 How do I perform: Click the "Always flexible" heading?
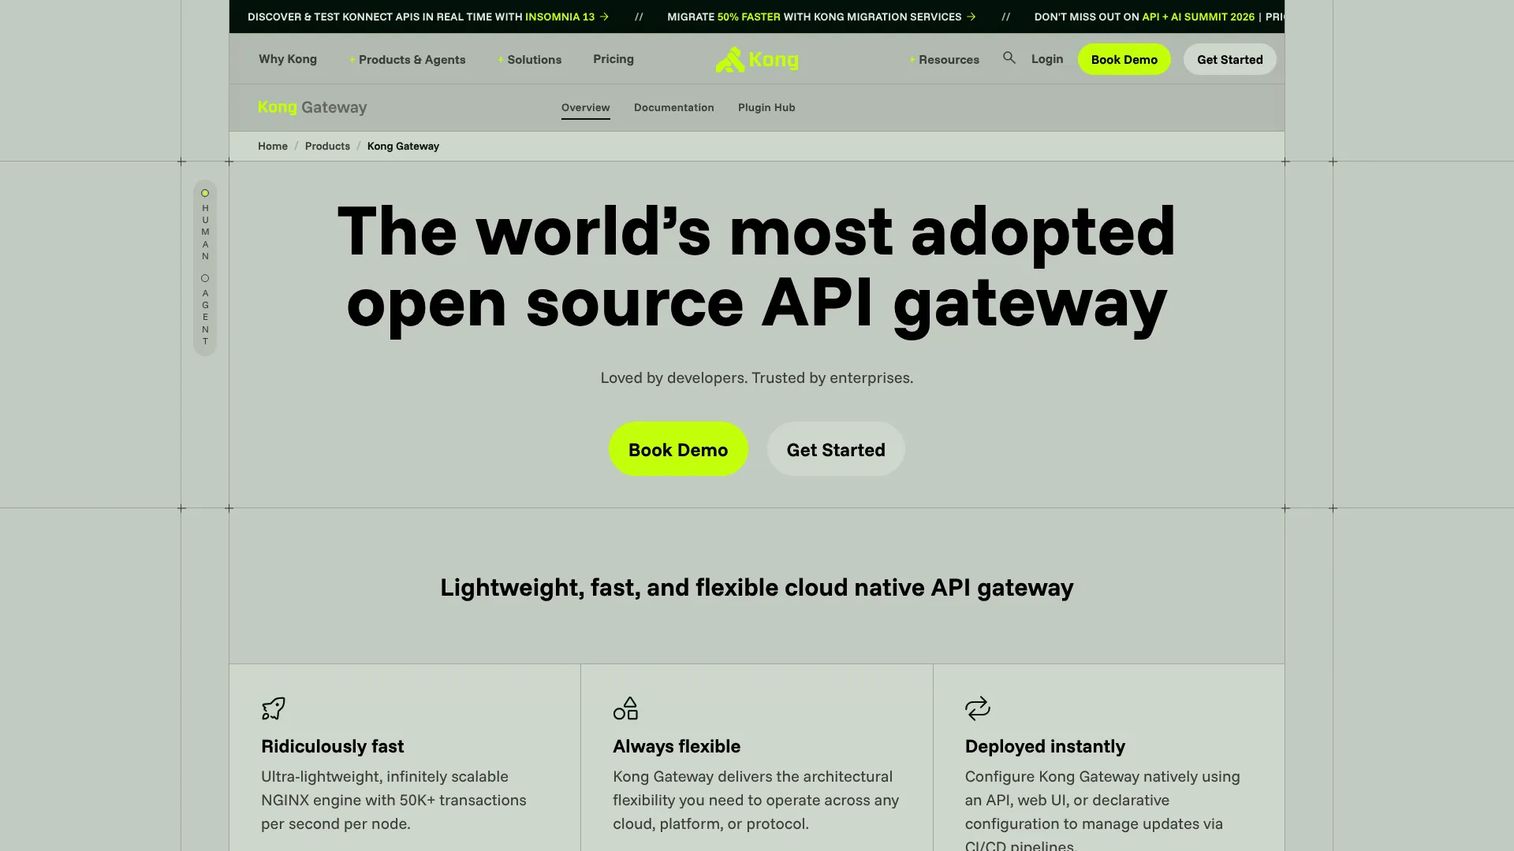point(677,746)
